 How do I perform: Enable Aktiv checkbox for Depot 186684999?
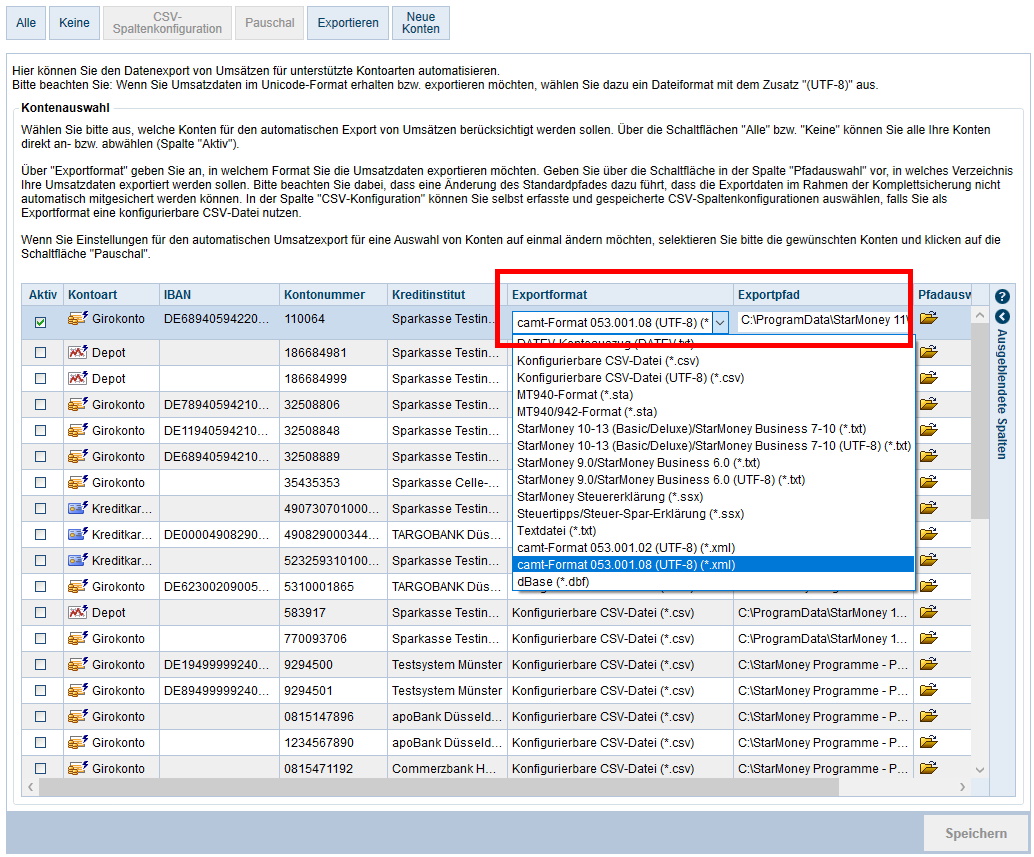[x=41, y=379]
